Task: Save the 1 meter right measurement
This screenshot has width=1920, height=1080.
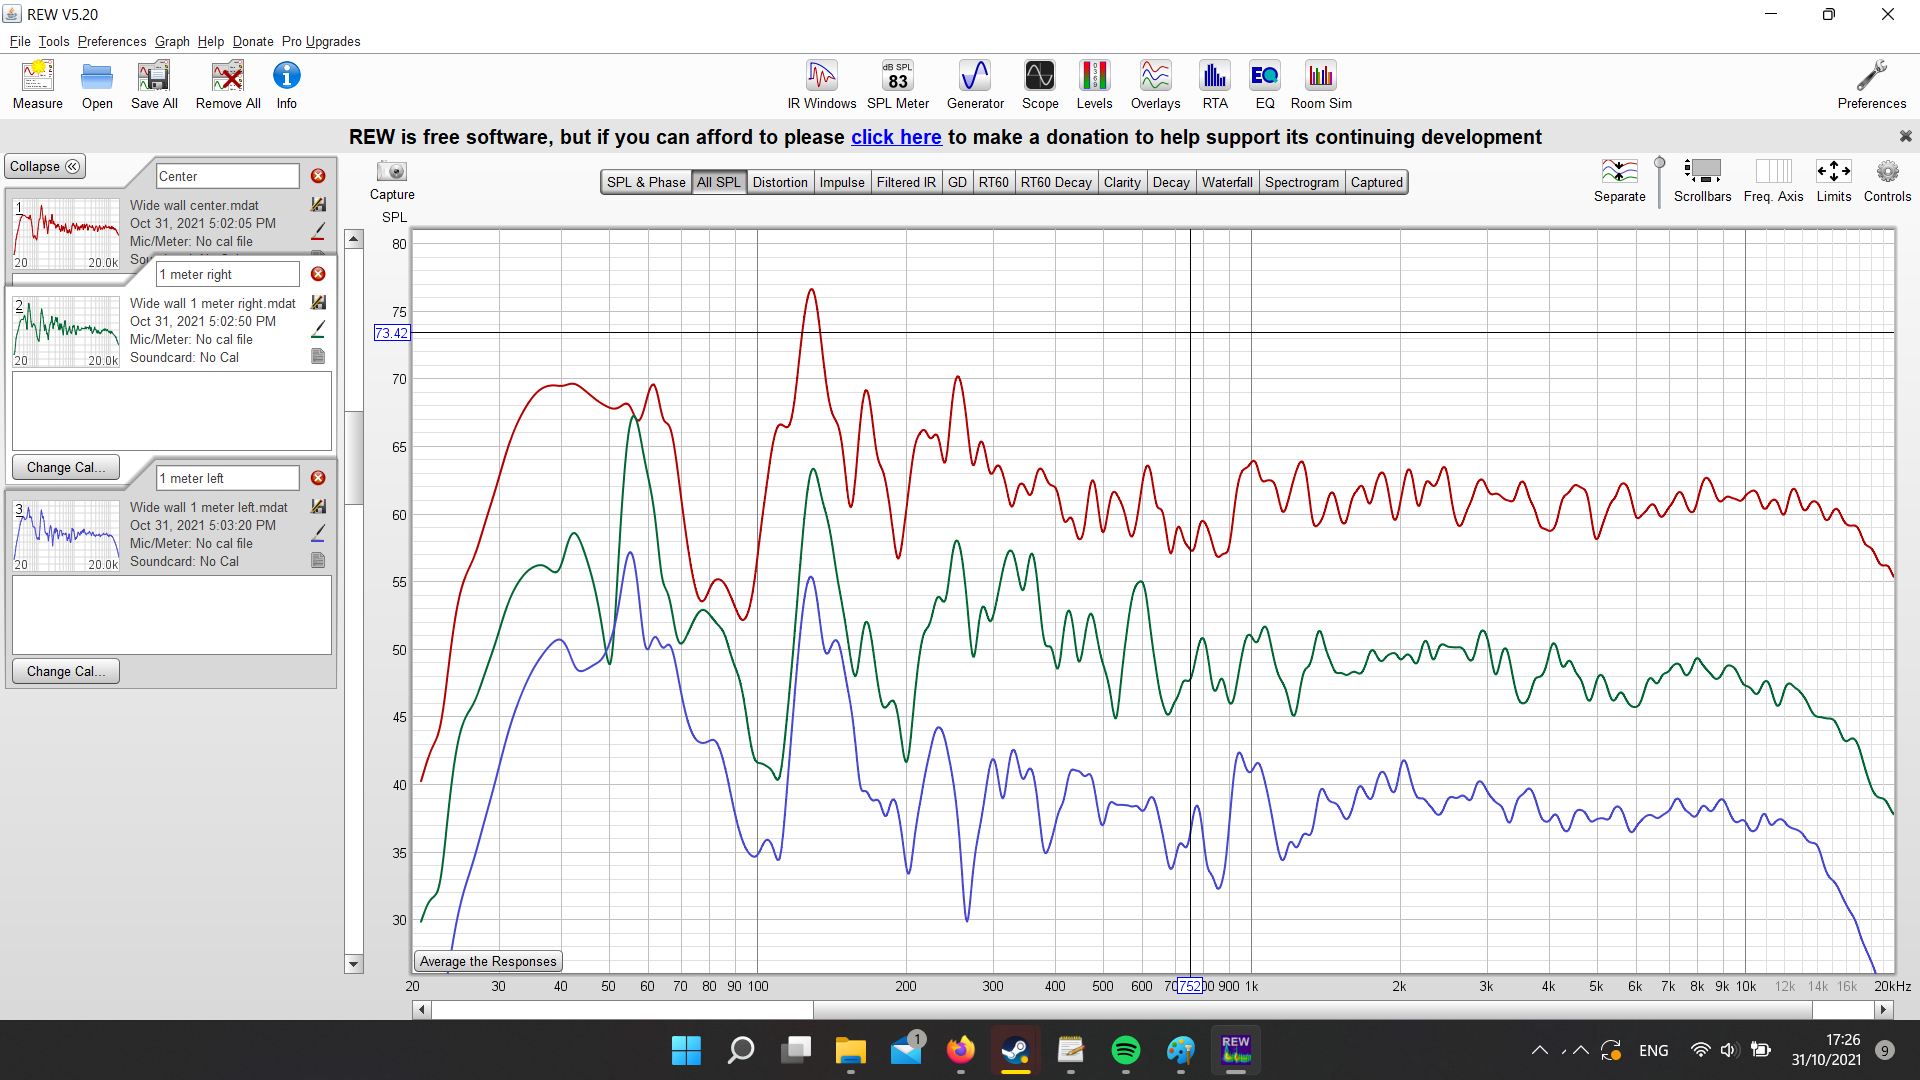Action: point(318,302)
